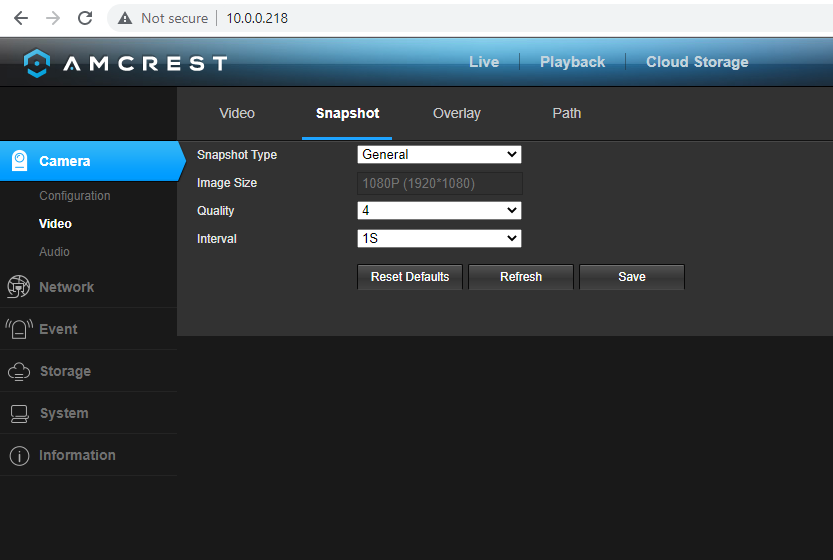The width and height of the screenshot is (833, 560).
Task: Click the disabled Image Size field
Action: tap(439, 183)
